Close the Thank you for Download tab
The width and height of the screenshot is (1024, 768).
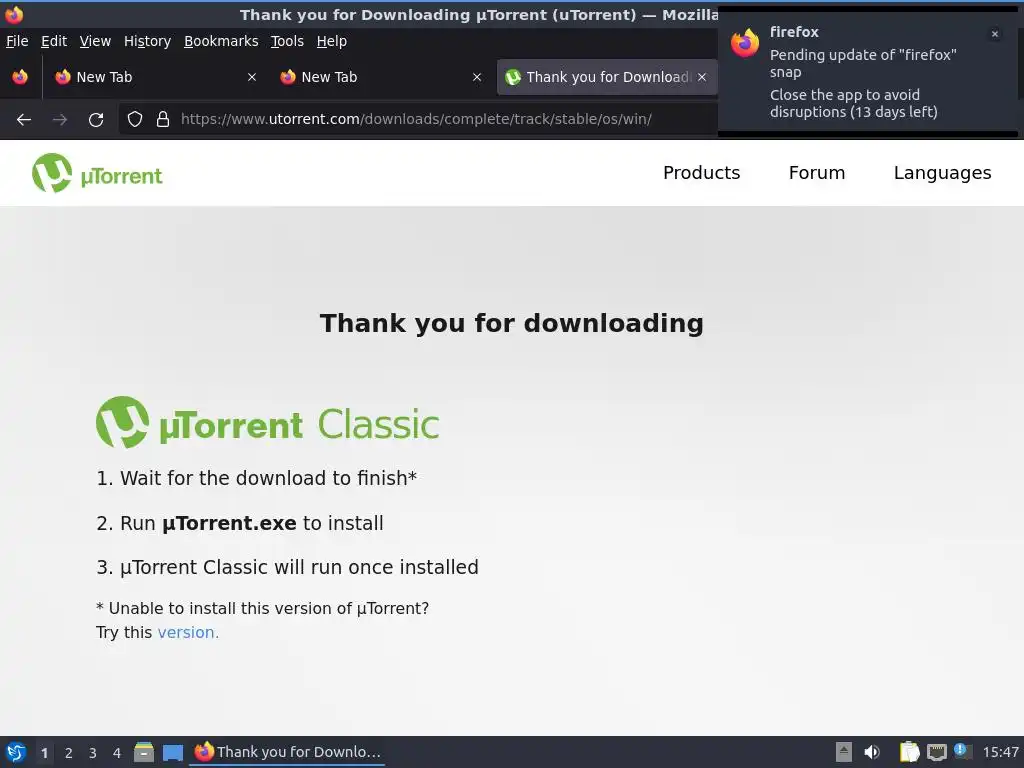click(x=702, y=77)
